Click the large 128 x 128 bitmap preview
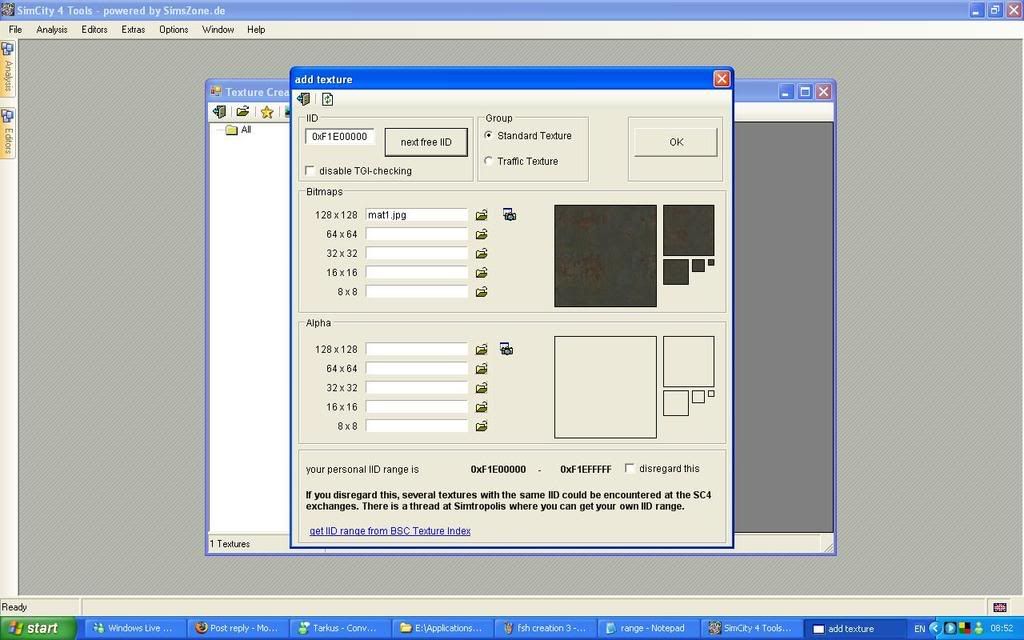1024x640 pixels. tap(605, 256)
